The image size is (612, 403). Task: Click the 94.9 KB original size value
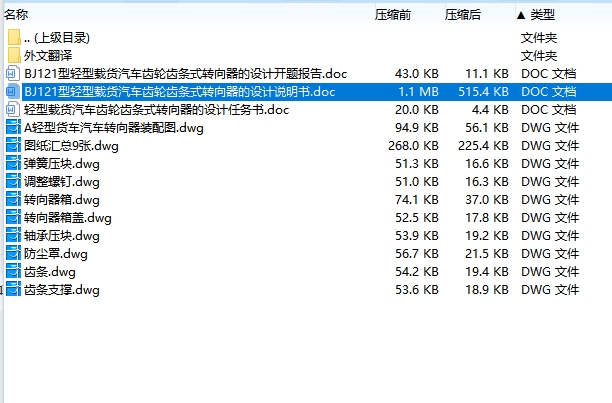point(416,128)
